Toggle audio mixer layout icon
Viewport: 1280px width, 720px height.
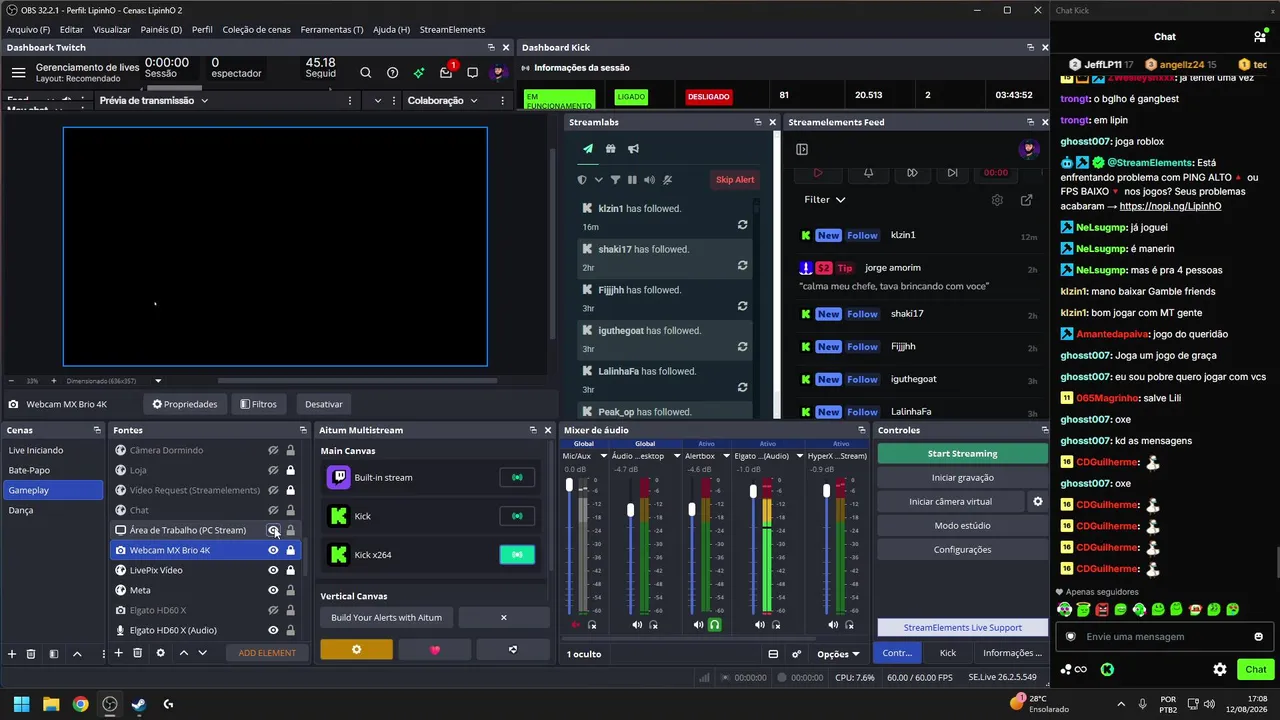773,654
